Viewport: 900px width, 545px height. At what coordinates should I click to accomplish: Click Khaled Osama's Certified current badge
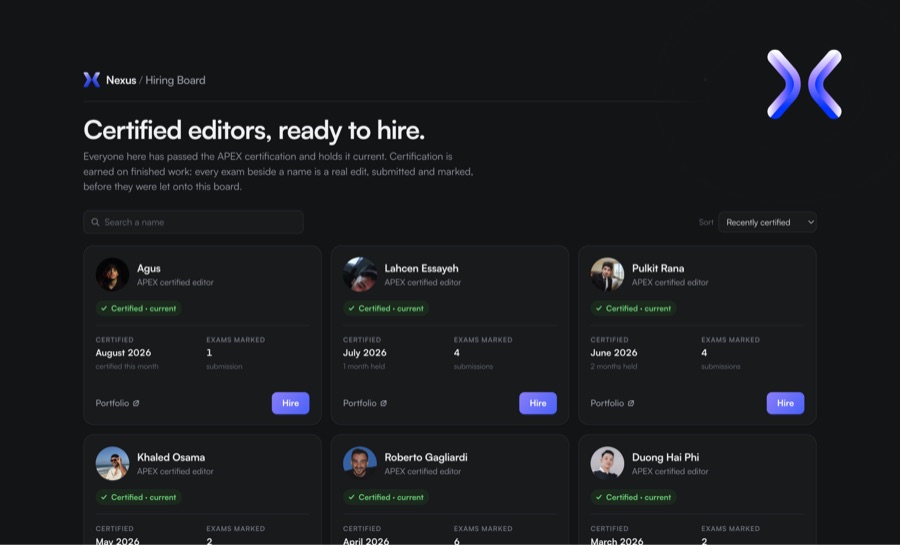coord(138,497)
